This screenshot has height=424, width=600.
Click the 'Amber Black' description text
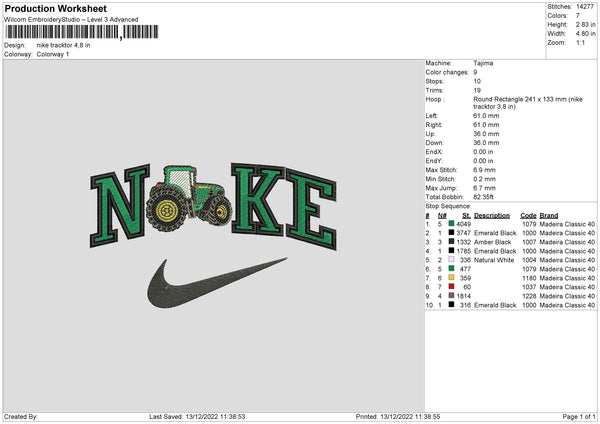492,242
